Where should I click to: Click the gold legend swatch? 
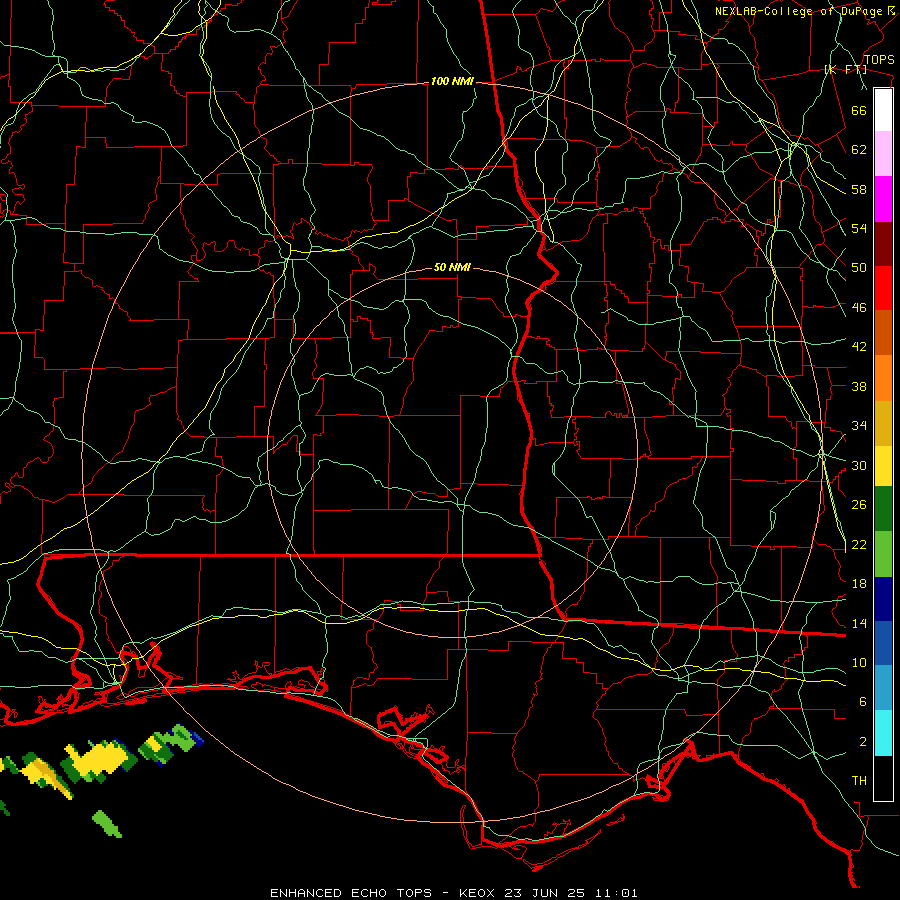[883, 424]
